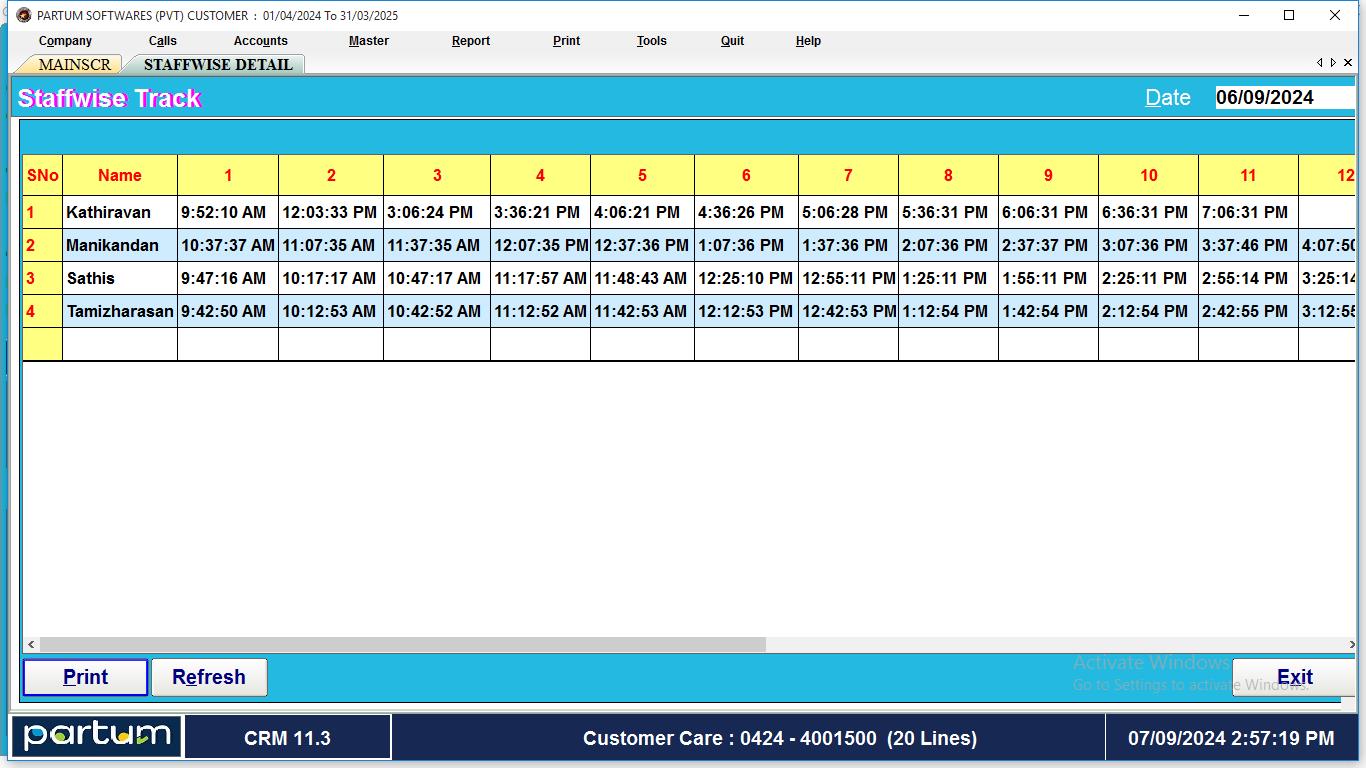Click the Refresh button
This screenshot has width=1366, height=768.
pos(209,677)
